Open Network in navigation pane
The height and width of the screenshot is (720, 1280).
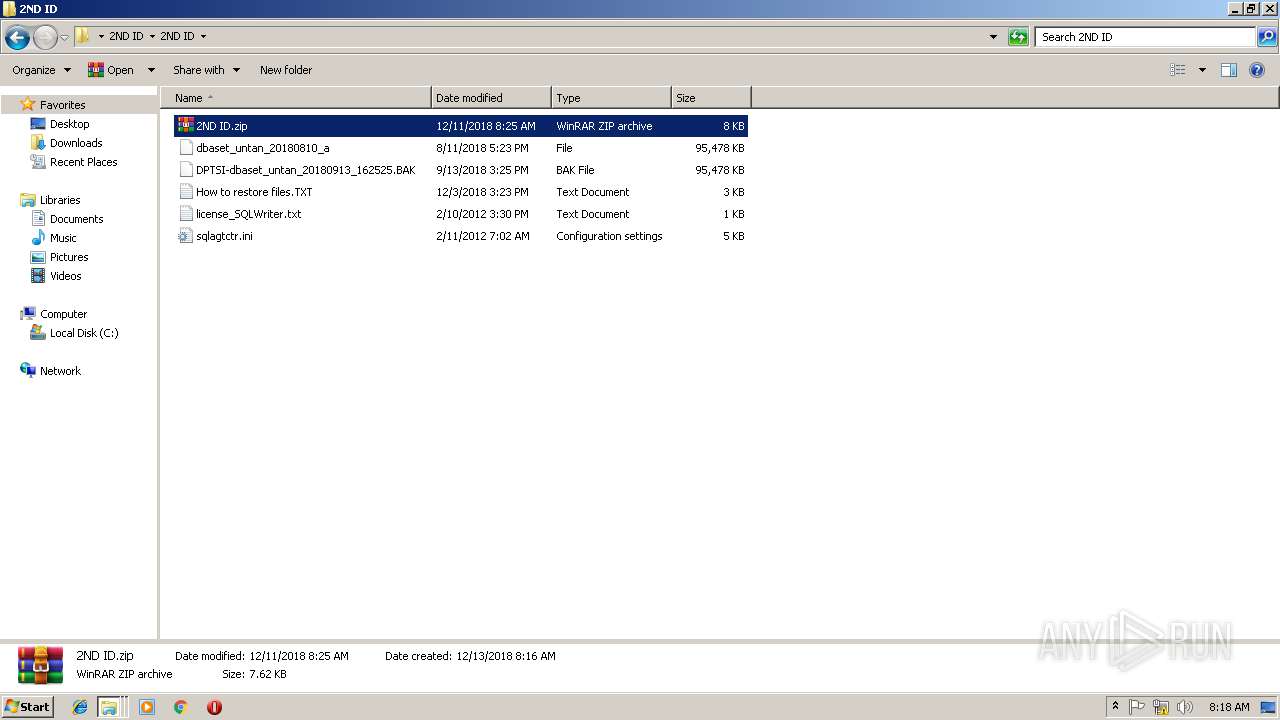pyautogui.click(x=60, y=371)
